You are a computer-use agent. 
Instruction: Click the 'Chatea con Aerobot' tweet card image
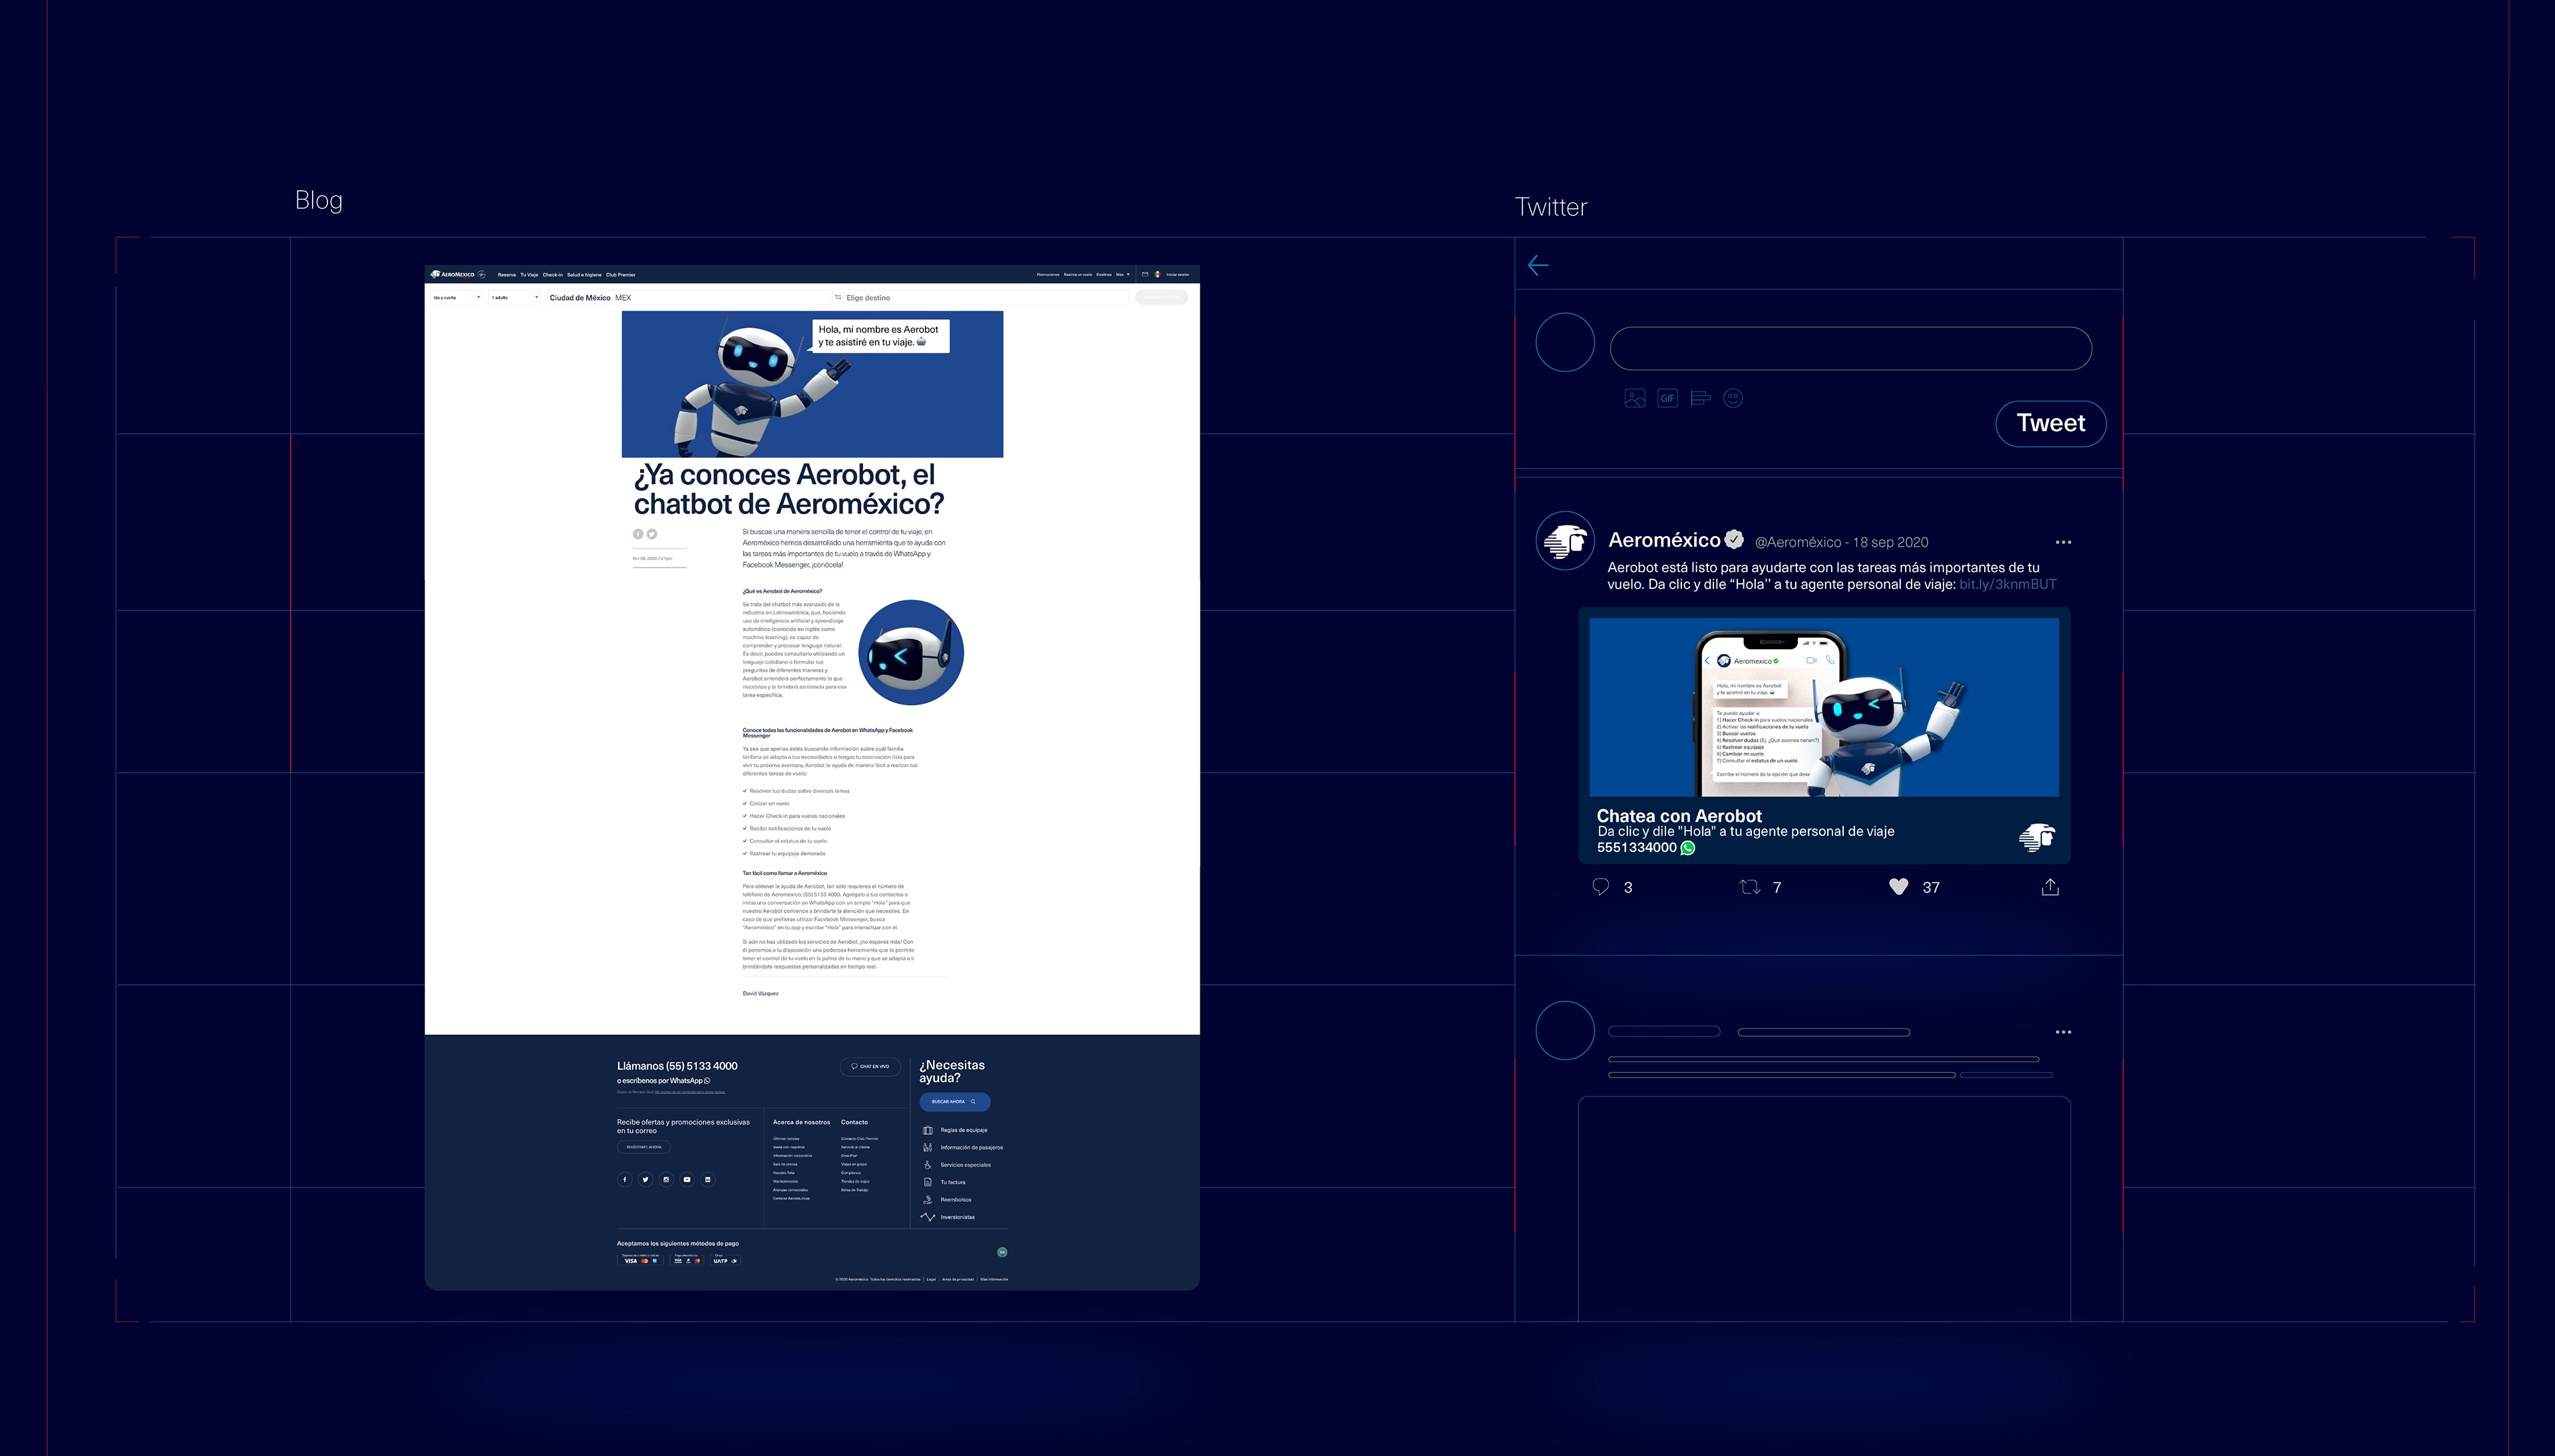[x=1824, y=707]
